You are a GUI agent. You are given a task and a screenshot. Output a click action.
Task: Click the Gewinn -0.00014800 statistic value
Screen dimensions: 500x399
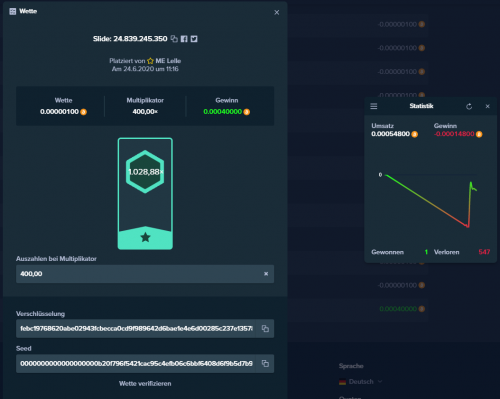pyautogui.click(x=454, y=134)
